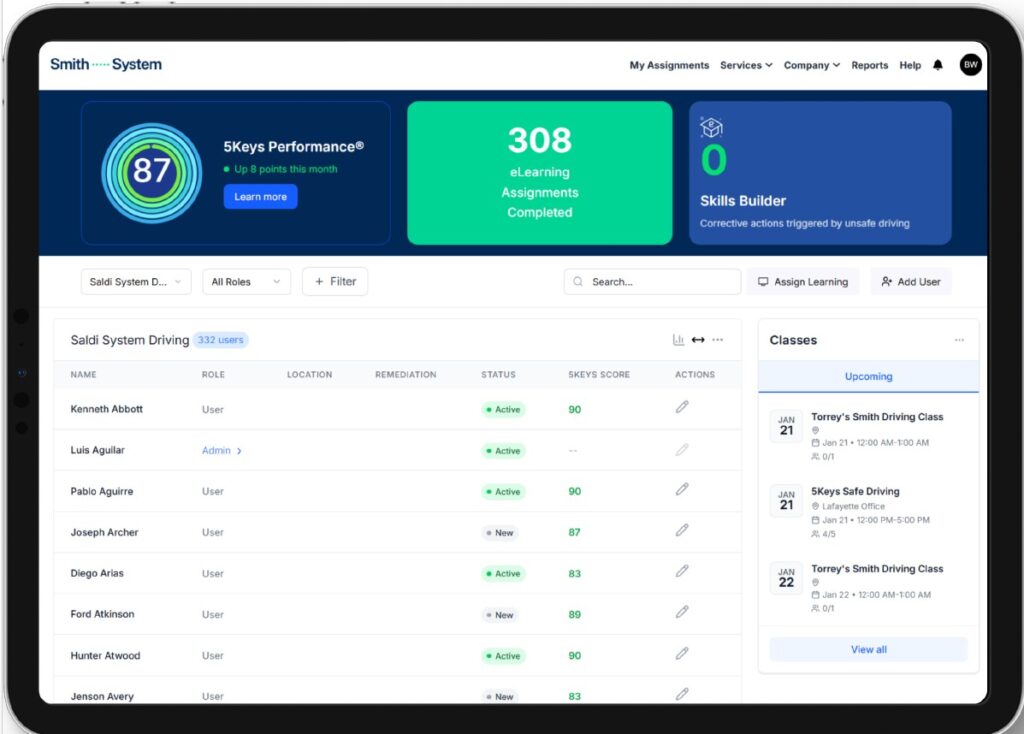Open Luis Aguilar's Admin role link
Image resolution: width=1024 pixels, height=734 pixels.
[x=218, y=450]
